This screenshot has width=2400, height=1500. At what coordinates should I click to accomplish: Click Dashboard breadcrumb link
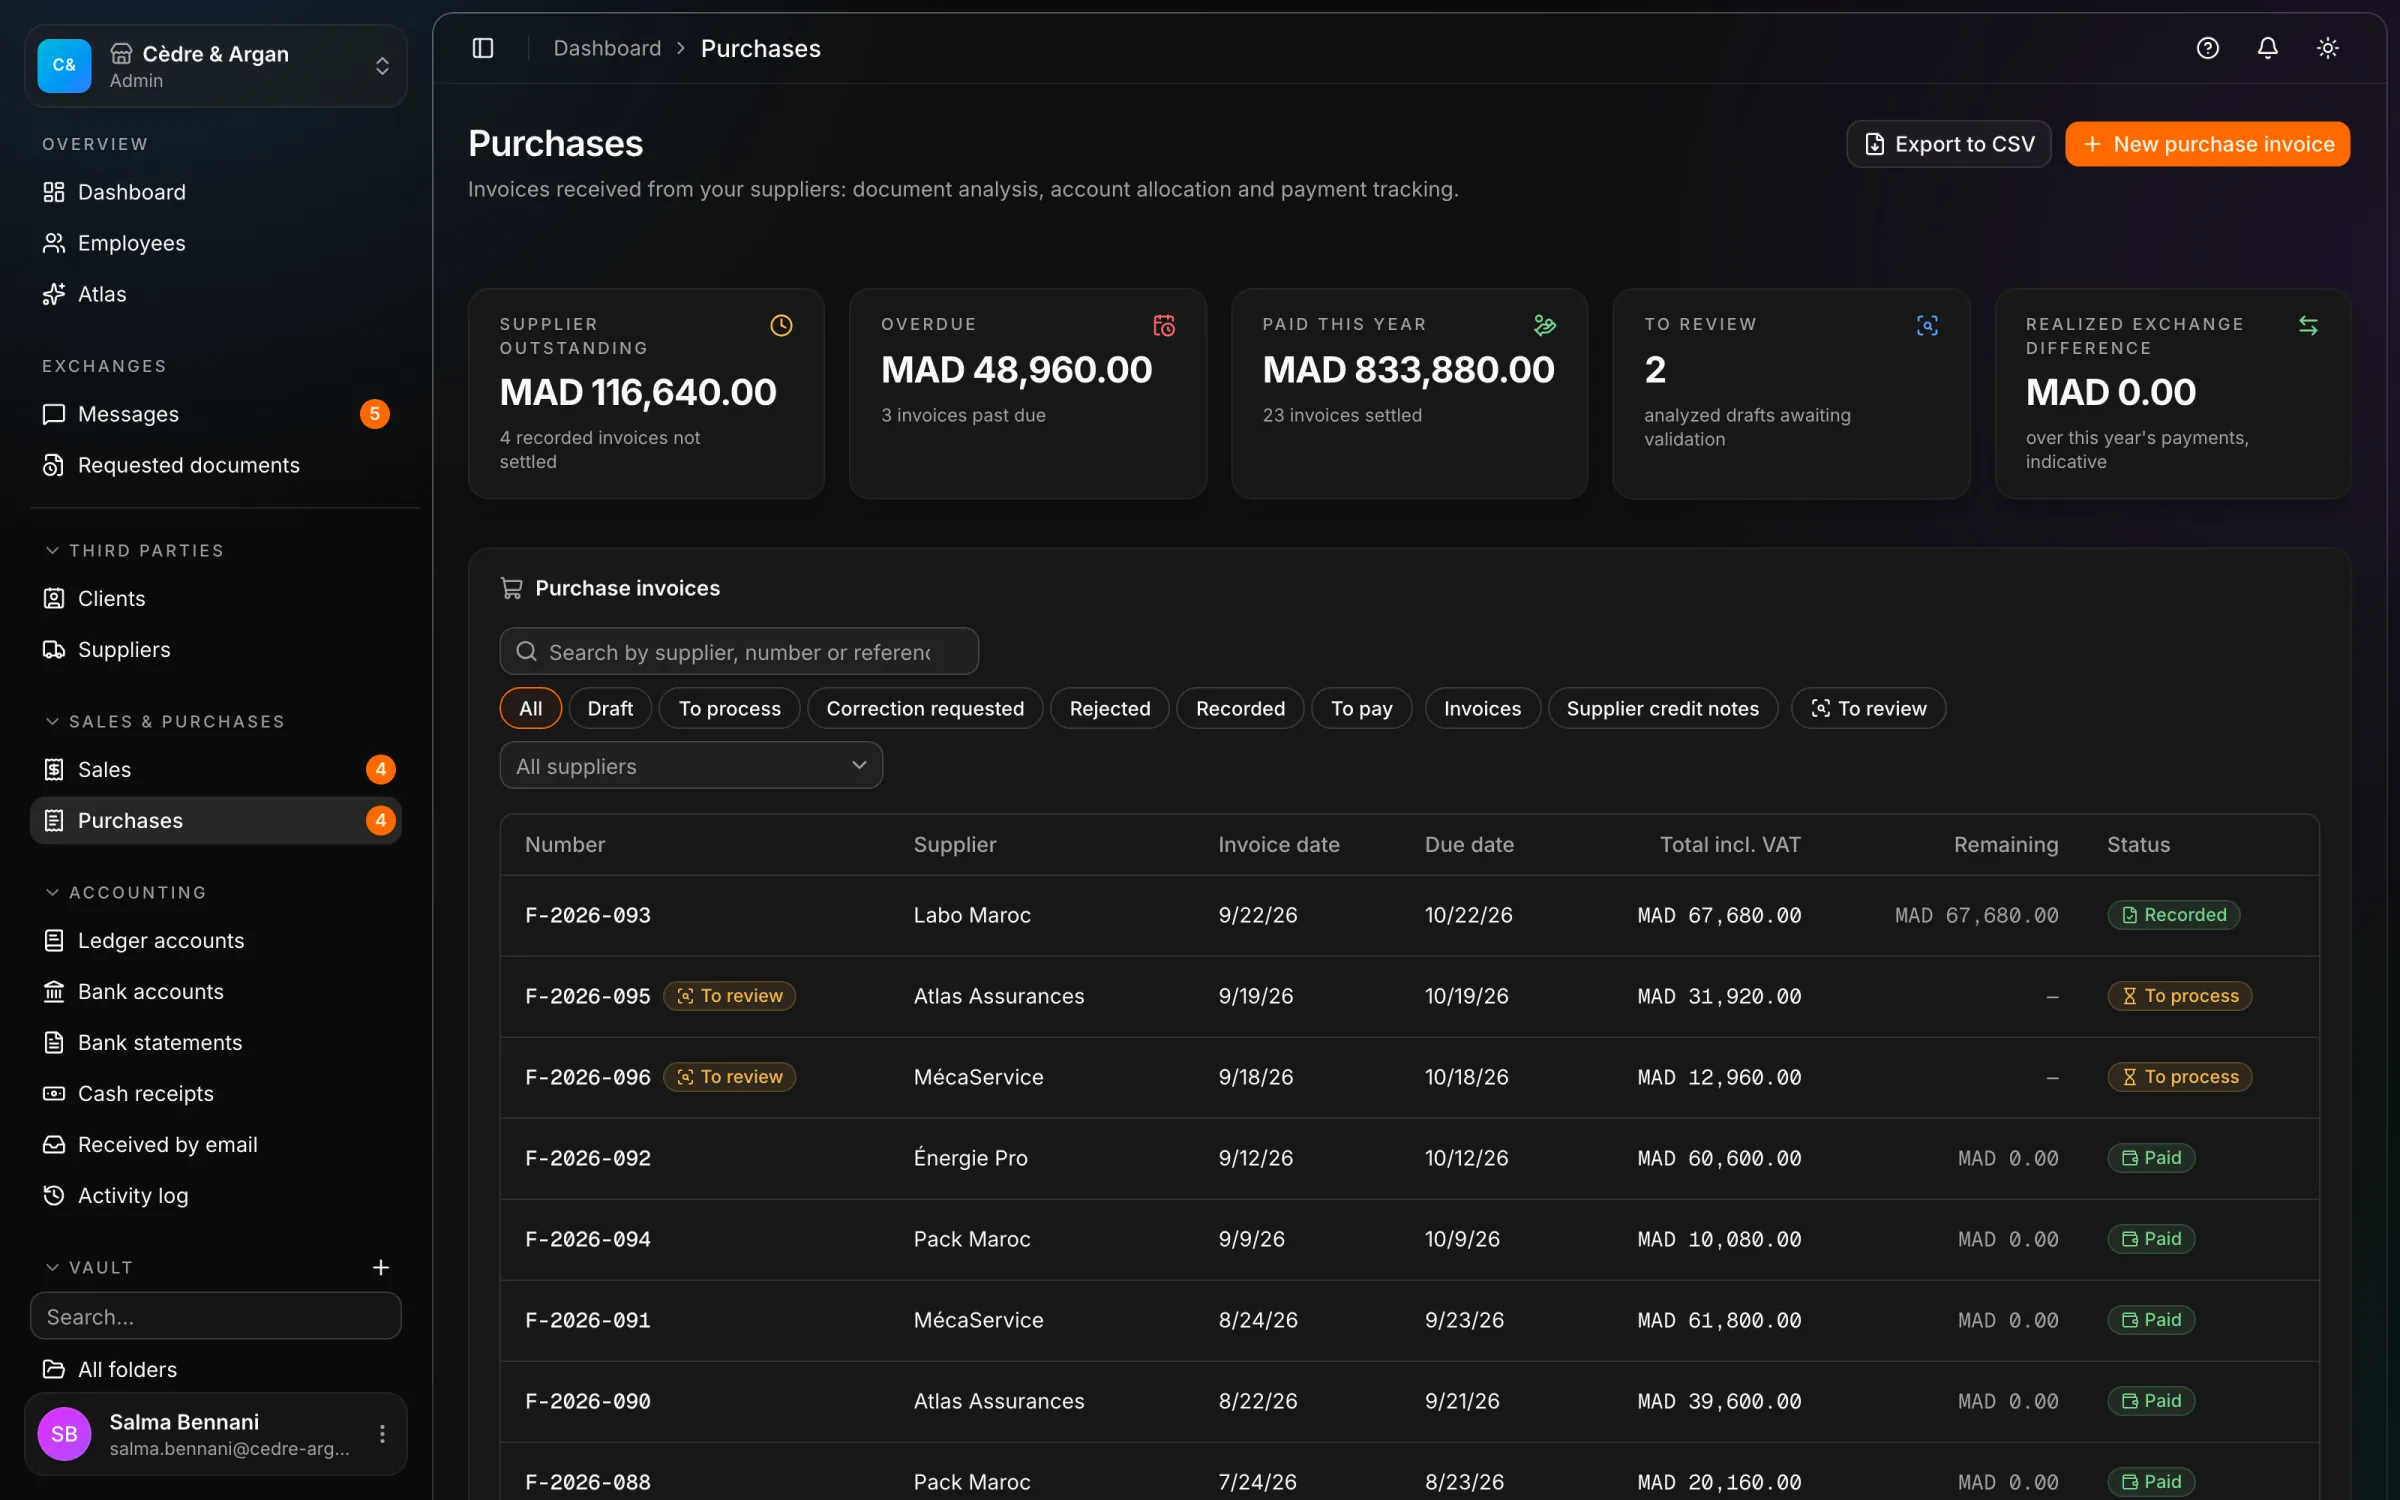[x=607, y=48]
